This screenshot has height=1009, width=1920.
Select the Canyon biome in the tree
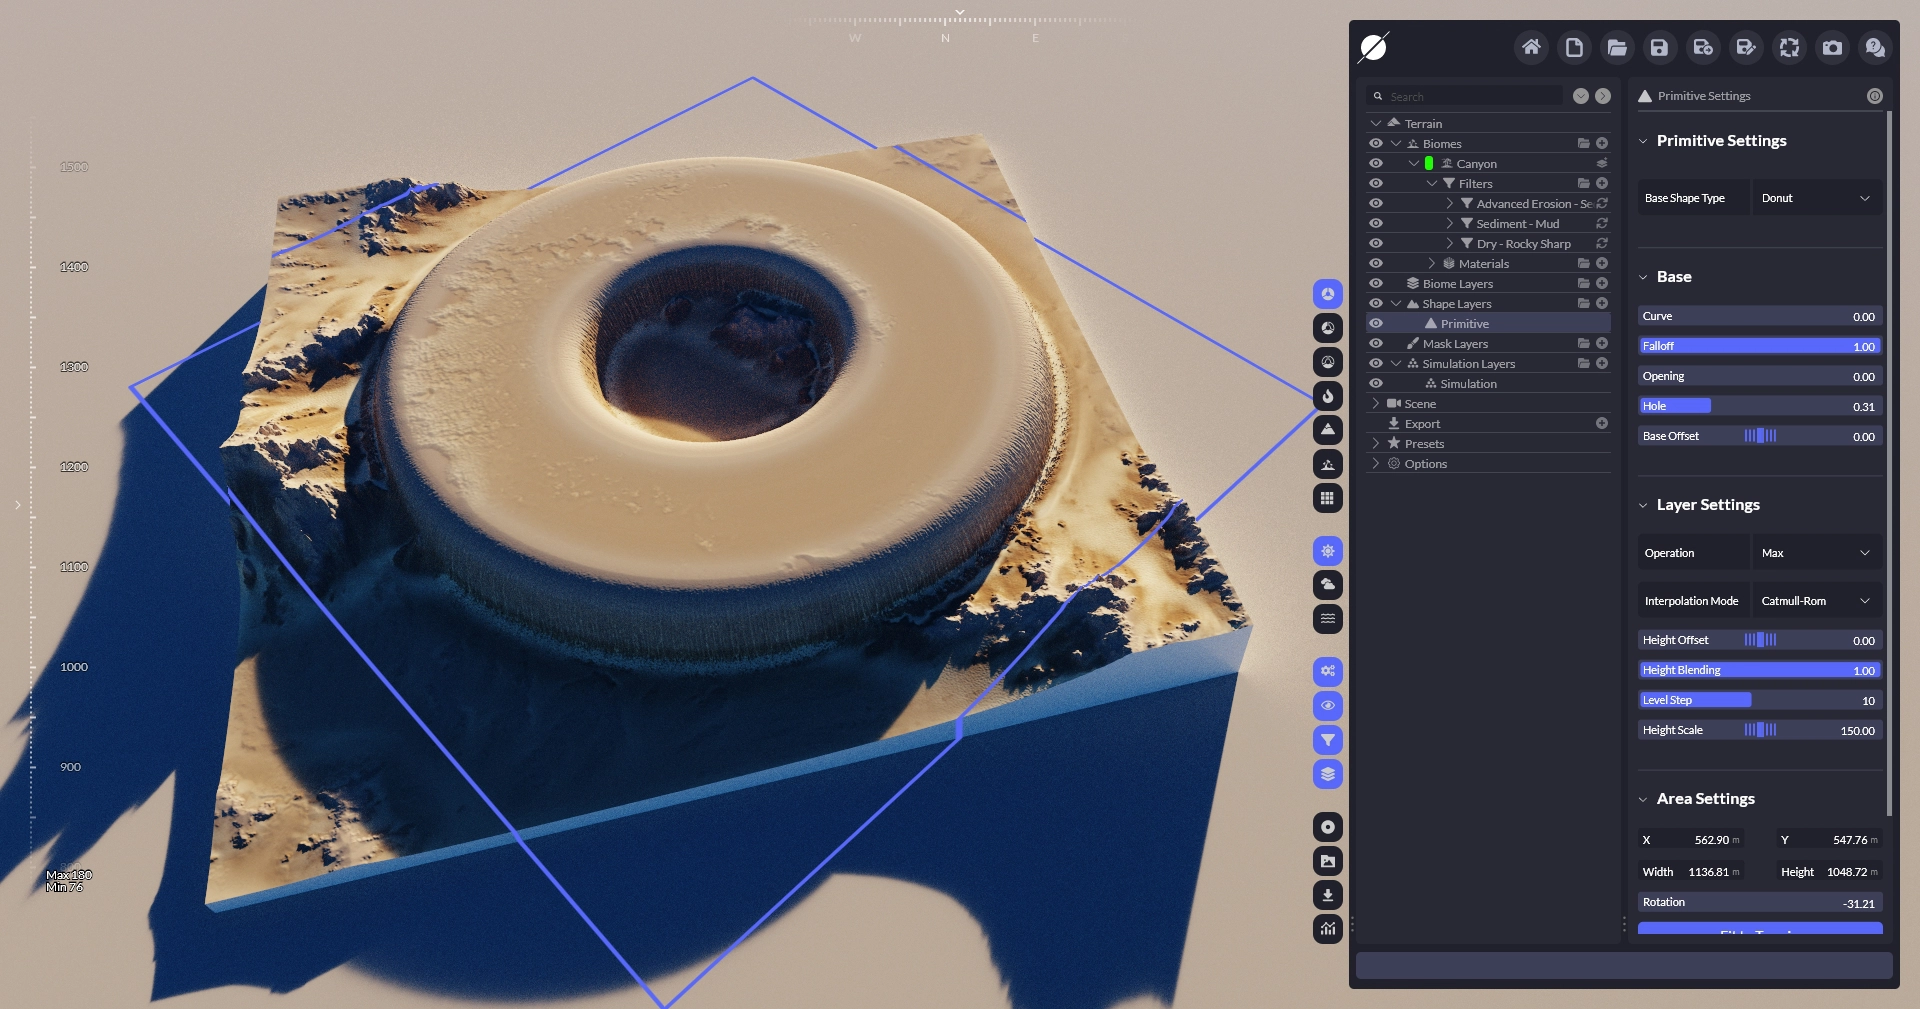coord(1476,164)
